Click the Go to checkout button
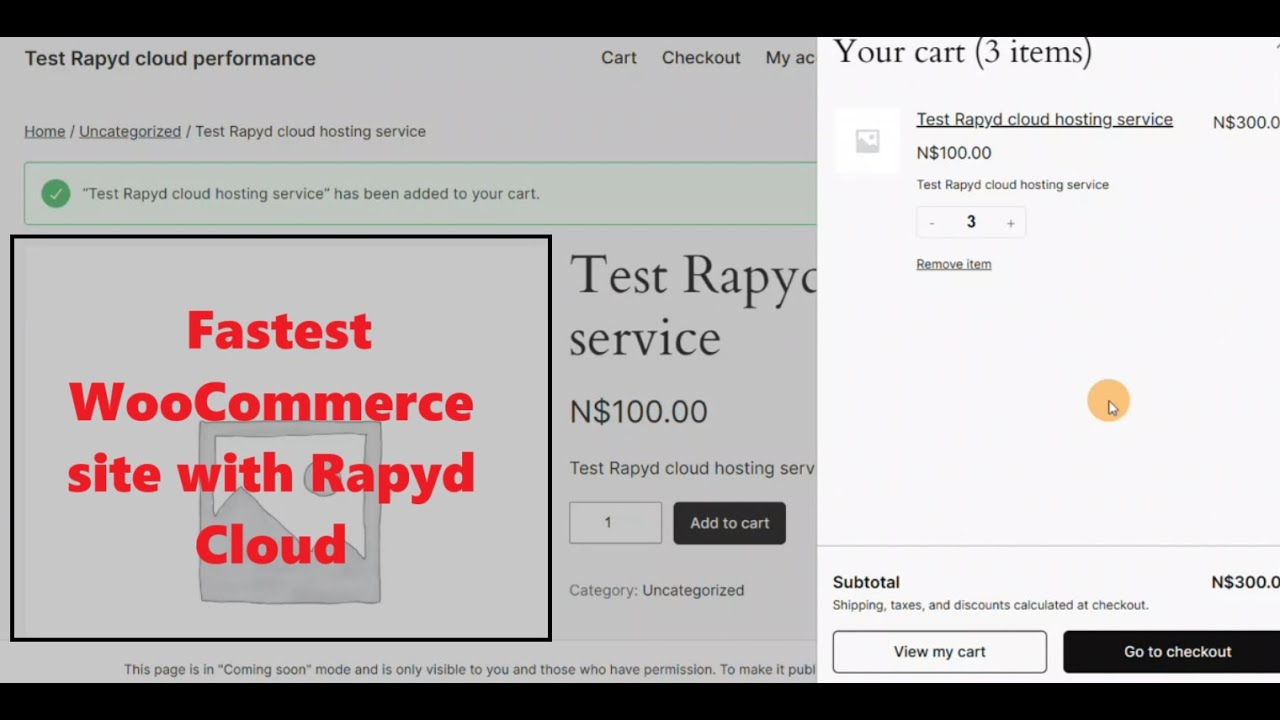Screen dimensions: 1280x720 [1172, 652]
